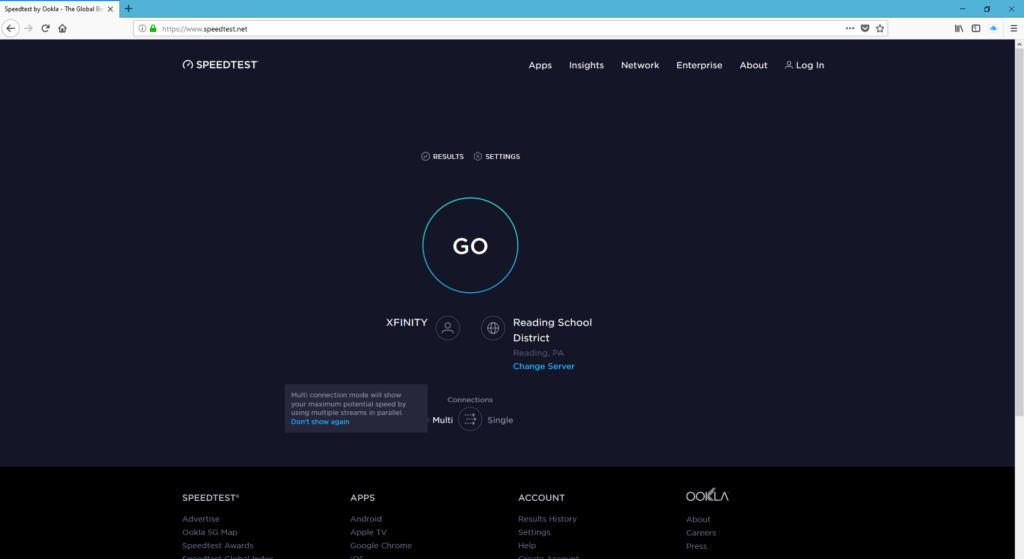
Task: Click the Reading, PA location text
Action: (x=538, y=353)
